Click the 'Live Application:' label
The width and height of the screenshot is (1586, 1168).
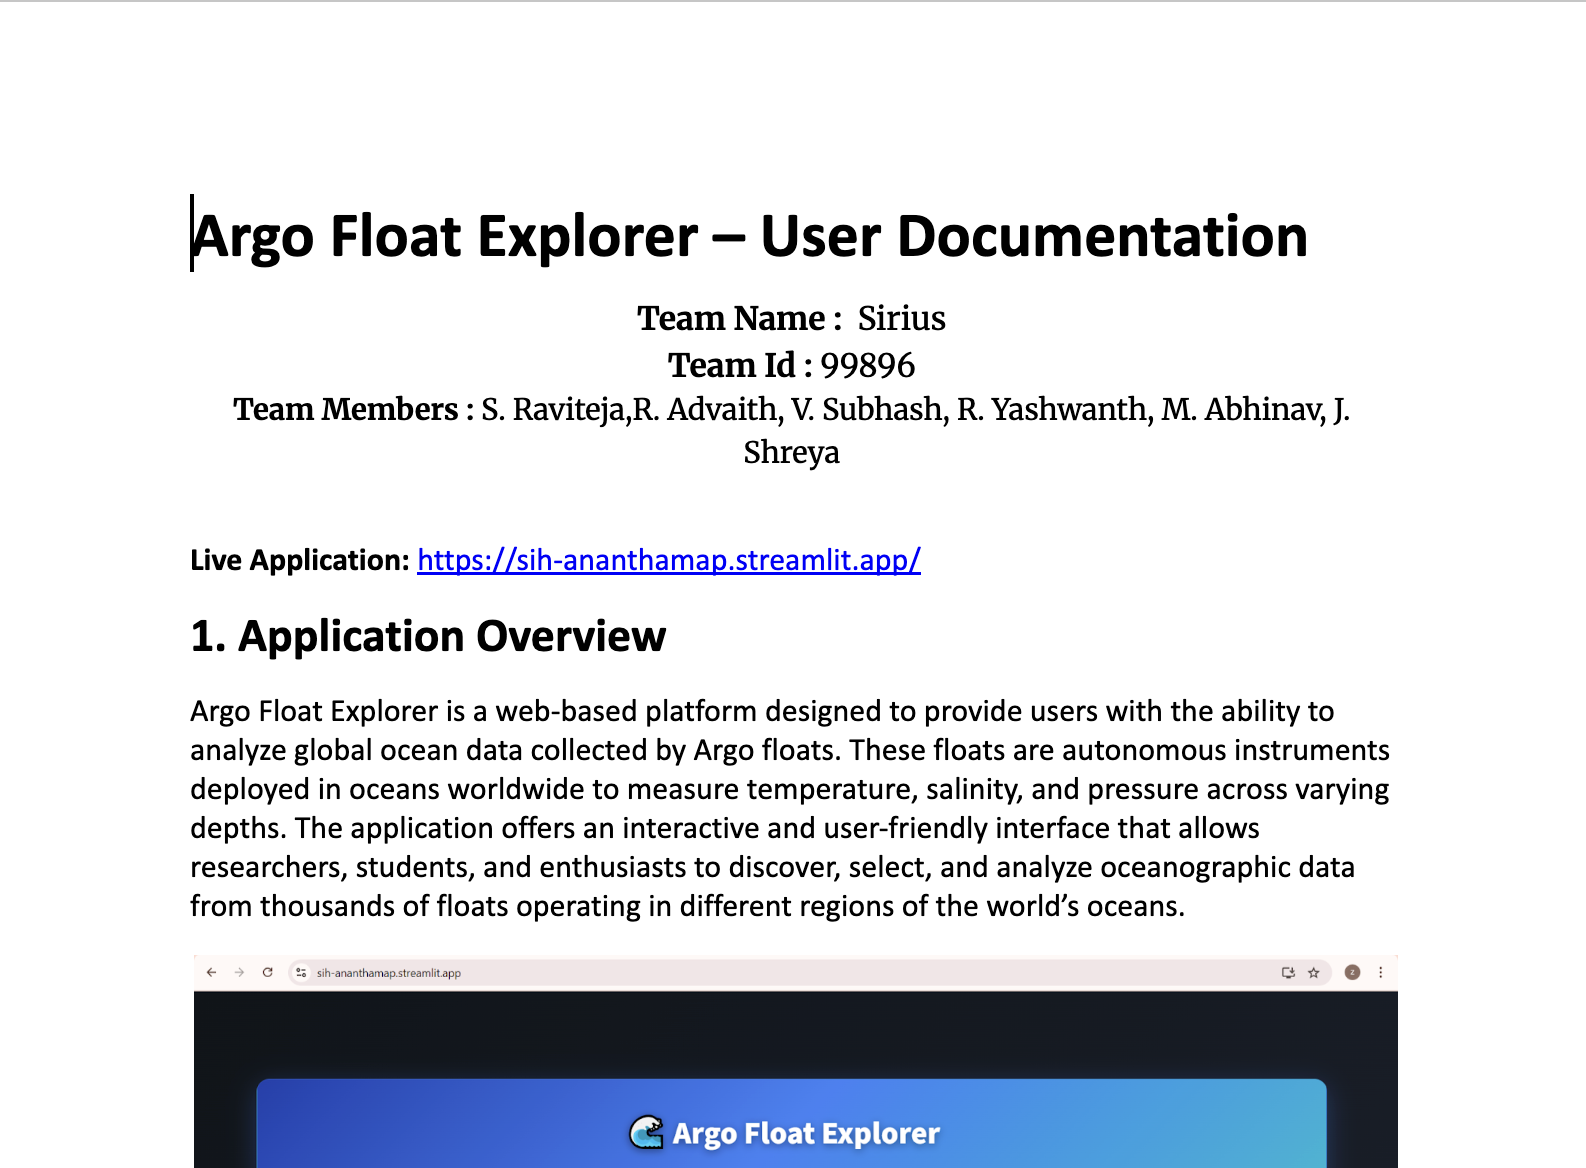[300, 560]
